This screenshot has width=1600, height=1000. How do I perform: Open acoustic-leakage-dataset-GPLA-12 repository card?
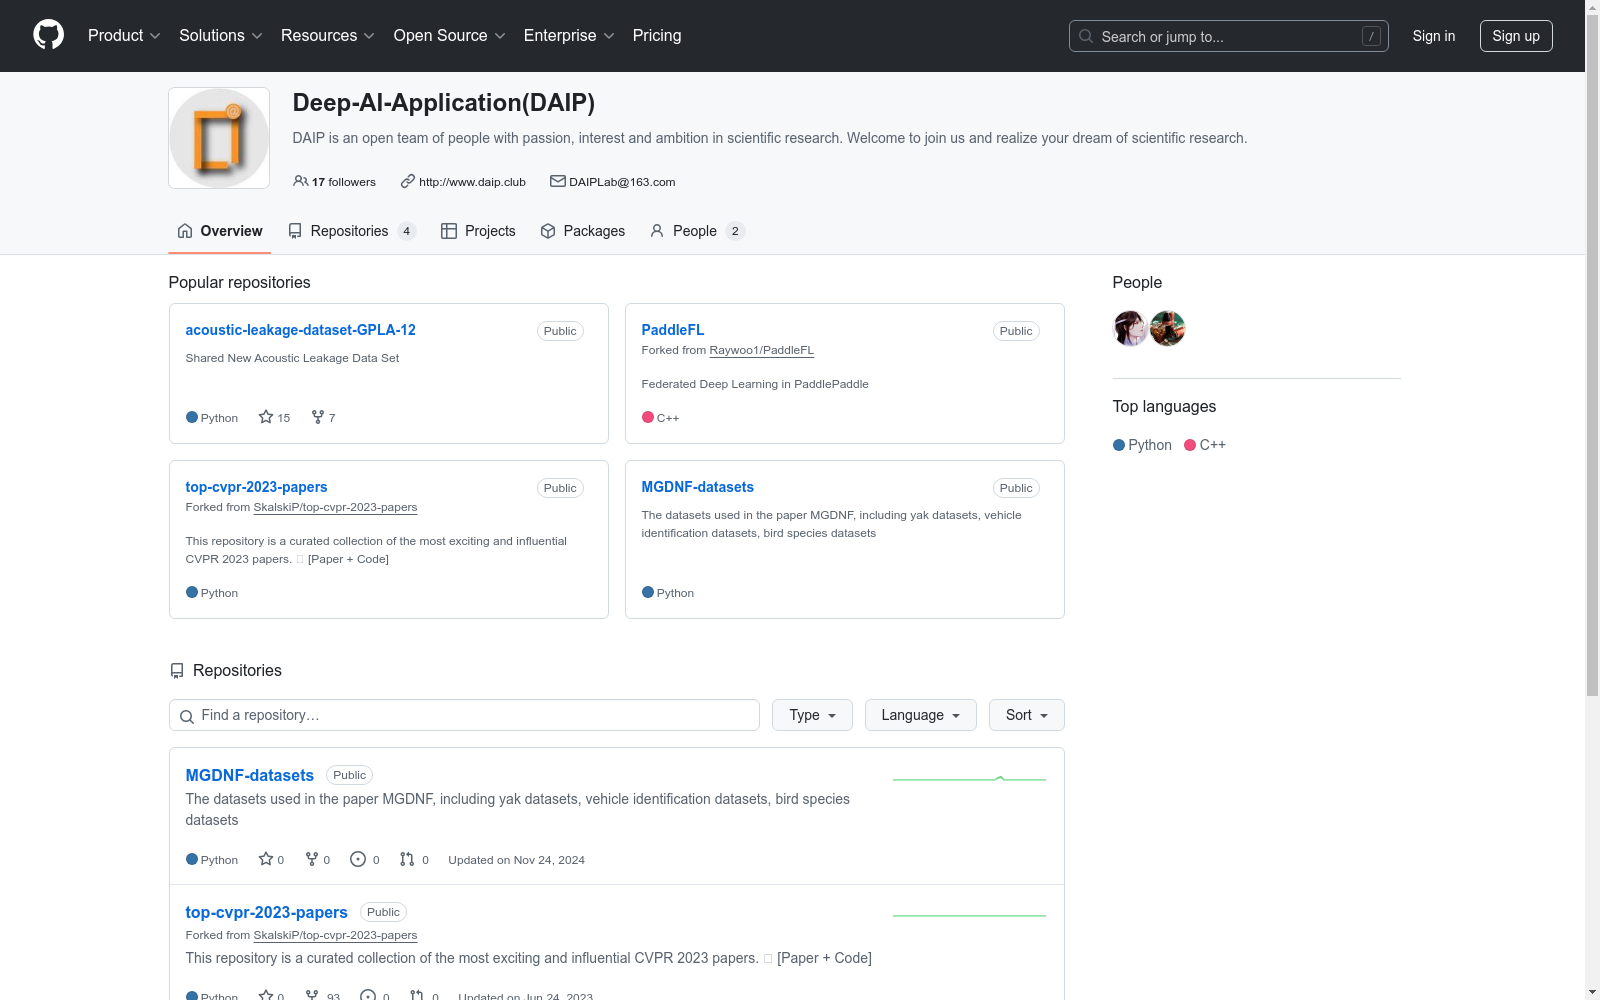300,330
